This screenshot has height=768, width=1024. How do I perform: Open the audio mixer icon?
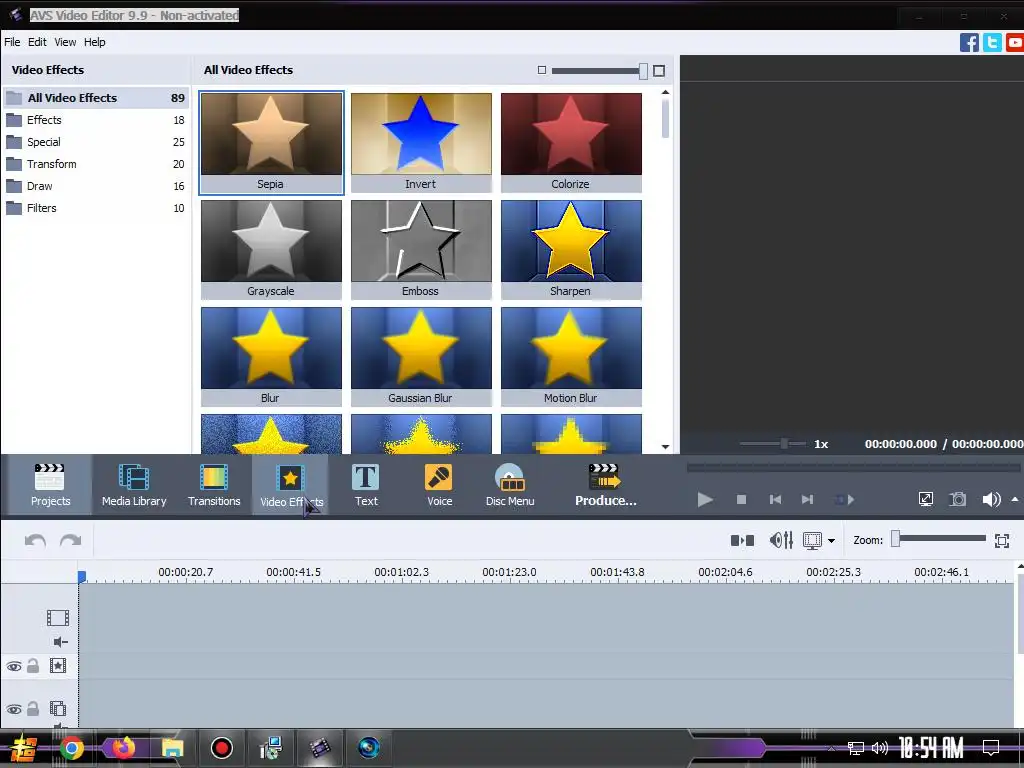tap(781, 540)
